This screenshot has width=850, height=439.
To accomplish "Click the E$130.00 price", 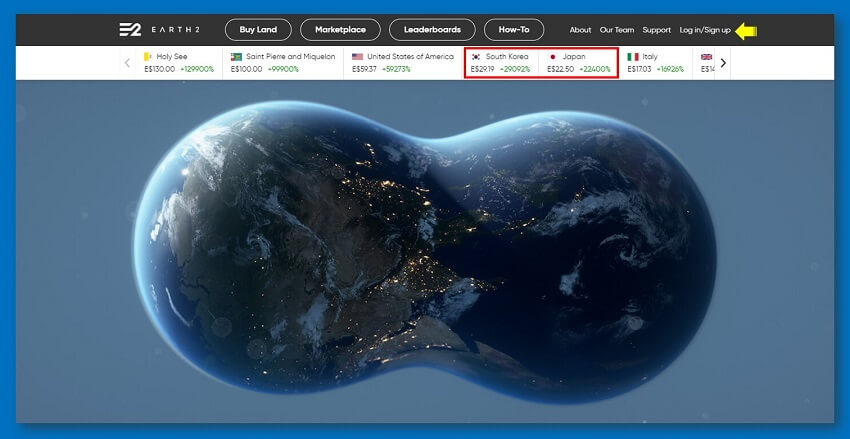I will point(159,69).
